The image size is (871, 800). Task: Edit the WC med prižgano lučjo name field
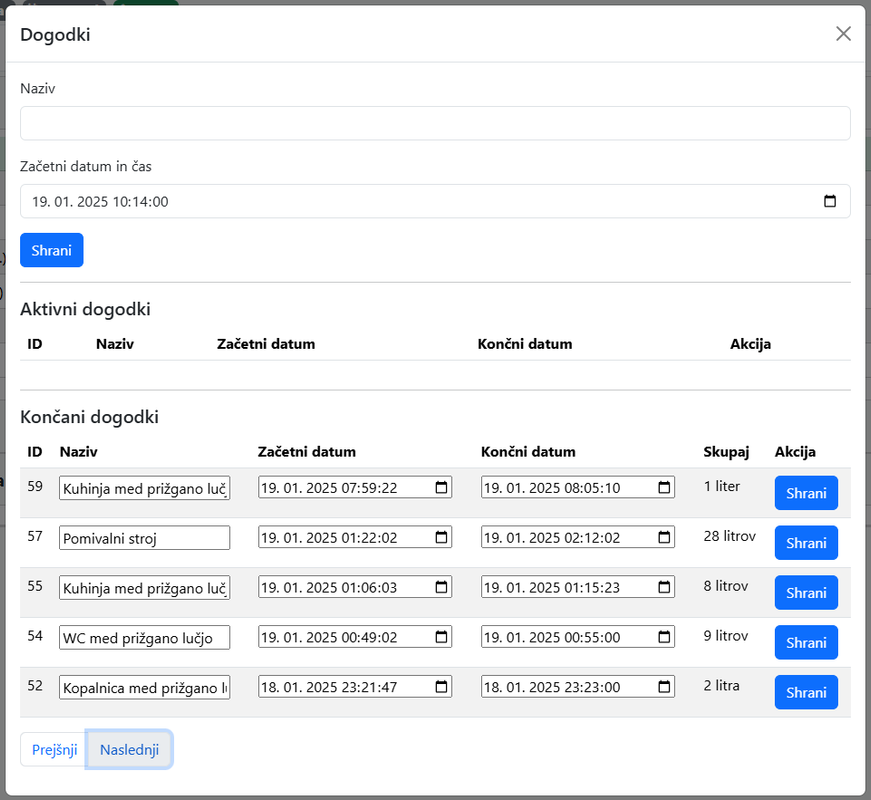[144, 638]
